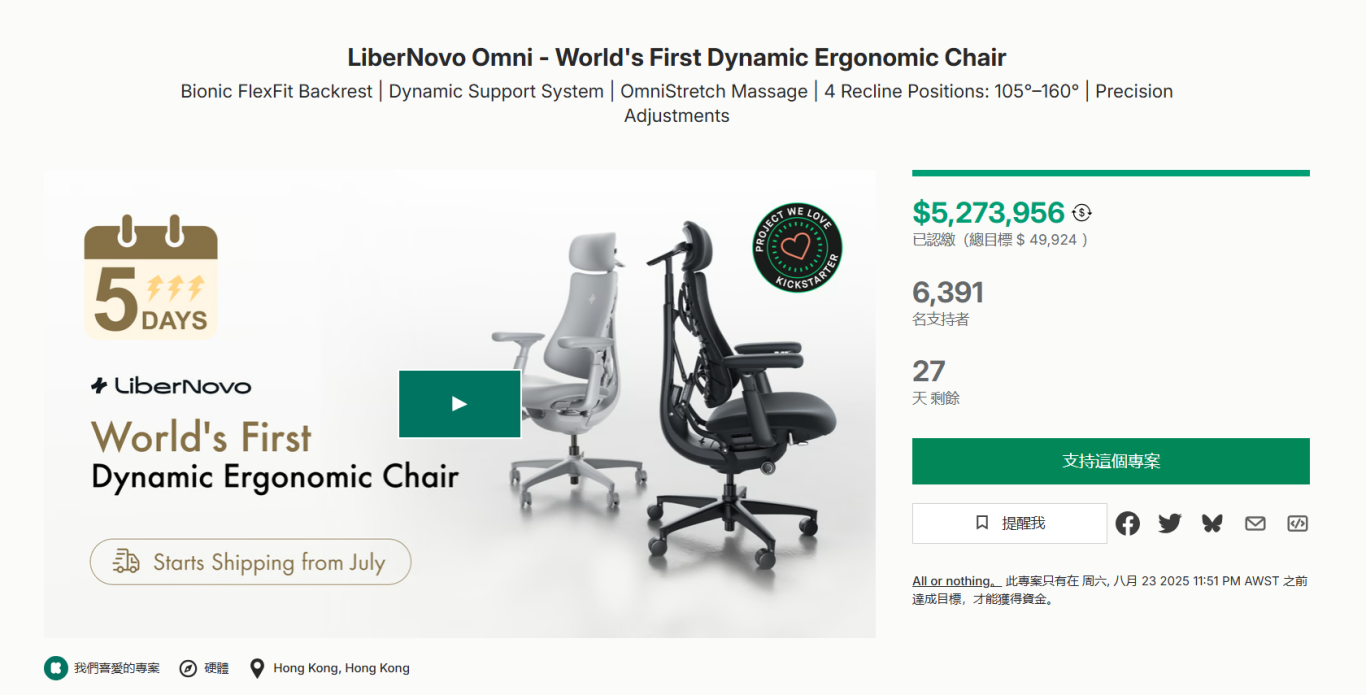Open the Hong Kong, Hong Kong location link

pos(341,668)
